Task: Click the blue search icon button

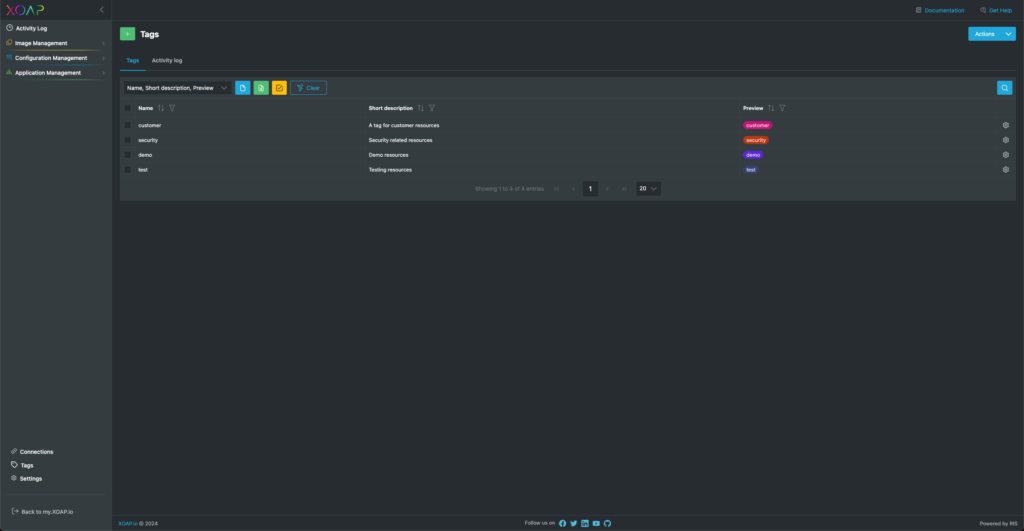Action: 1004,88
